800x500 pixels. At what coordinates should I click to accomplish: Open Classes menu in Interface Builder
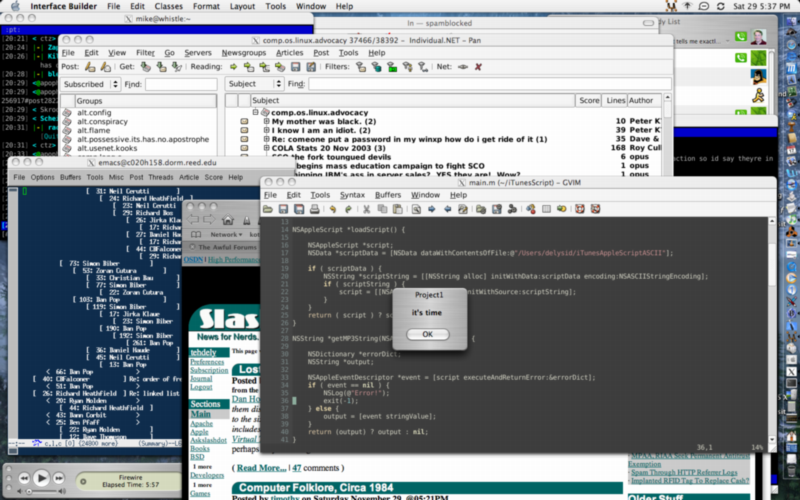(x=168, y=6)
